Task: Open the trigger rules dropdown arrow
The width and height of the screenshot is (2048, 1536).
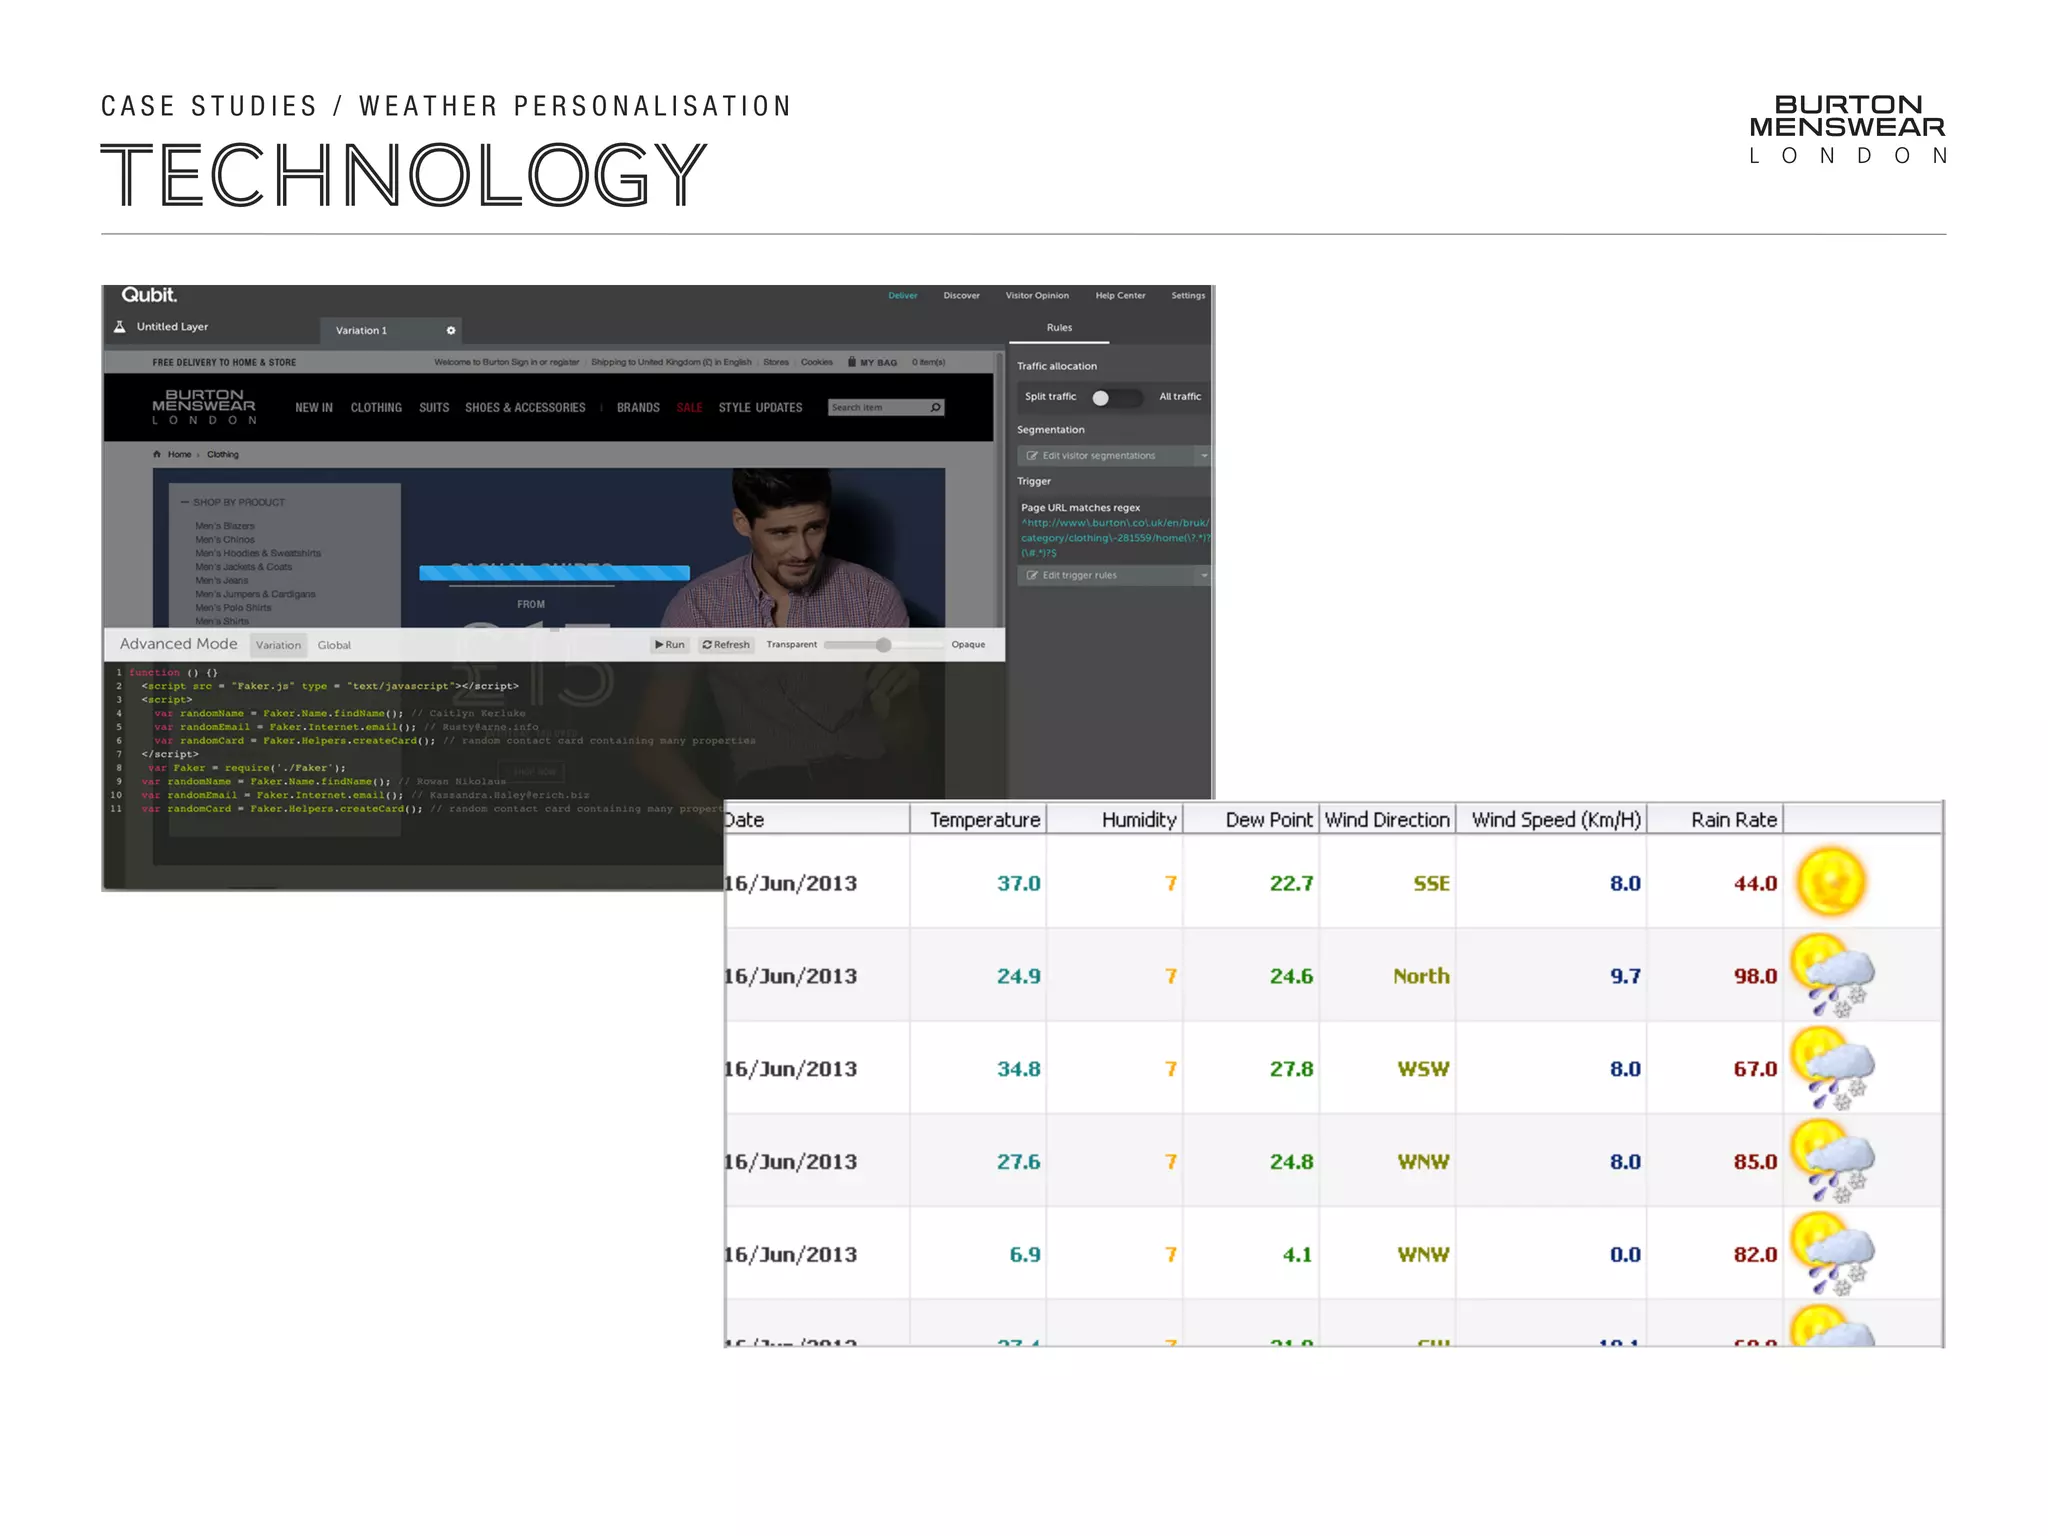Action: (1204, 575)
